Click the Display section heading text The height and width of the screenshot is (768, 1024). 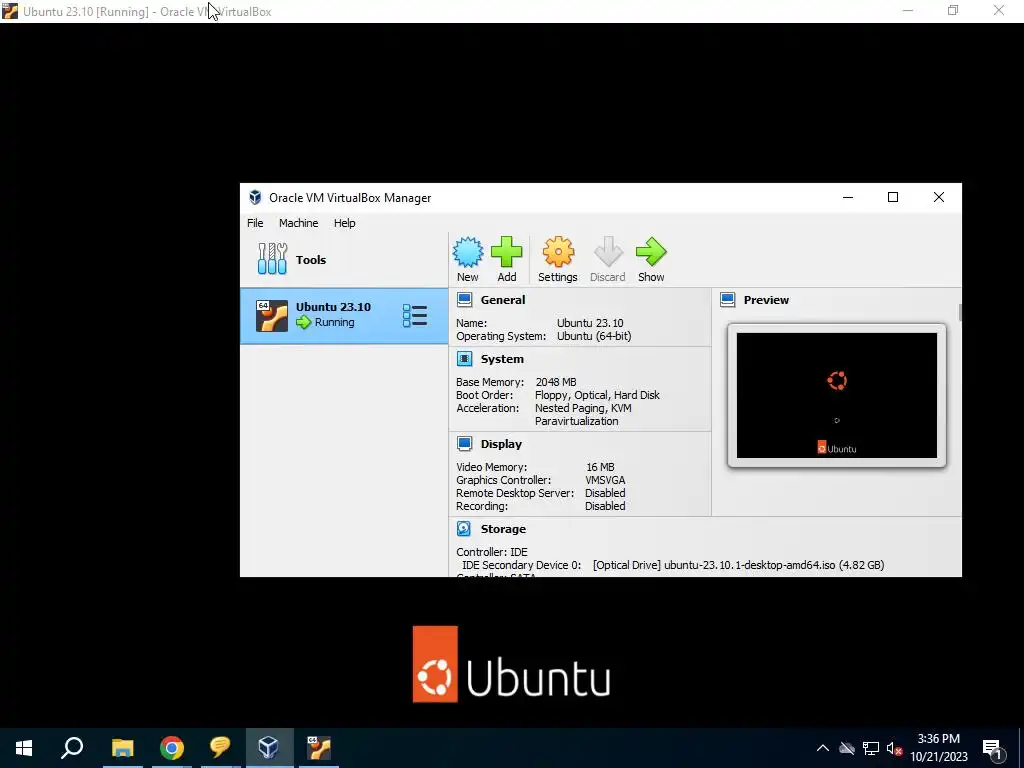point(501,443)
